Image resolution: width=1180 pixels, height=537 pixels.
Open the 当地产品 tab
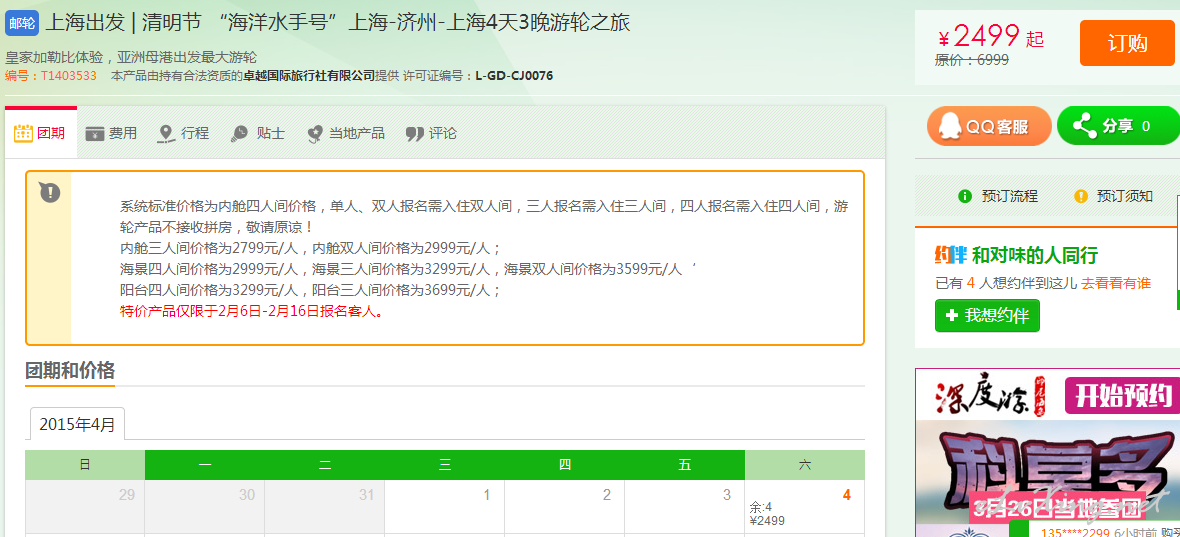pyautogui.click(x=346, y=133)
